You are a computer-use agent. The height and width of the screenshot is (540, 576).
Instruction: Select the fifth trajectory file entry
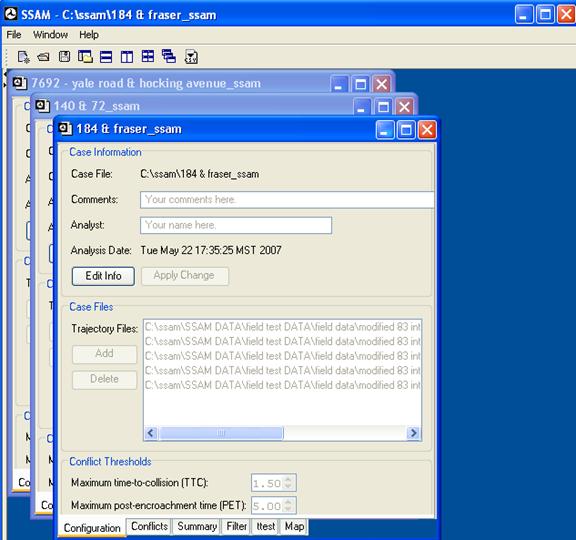pos(282,385)
